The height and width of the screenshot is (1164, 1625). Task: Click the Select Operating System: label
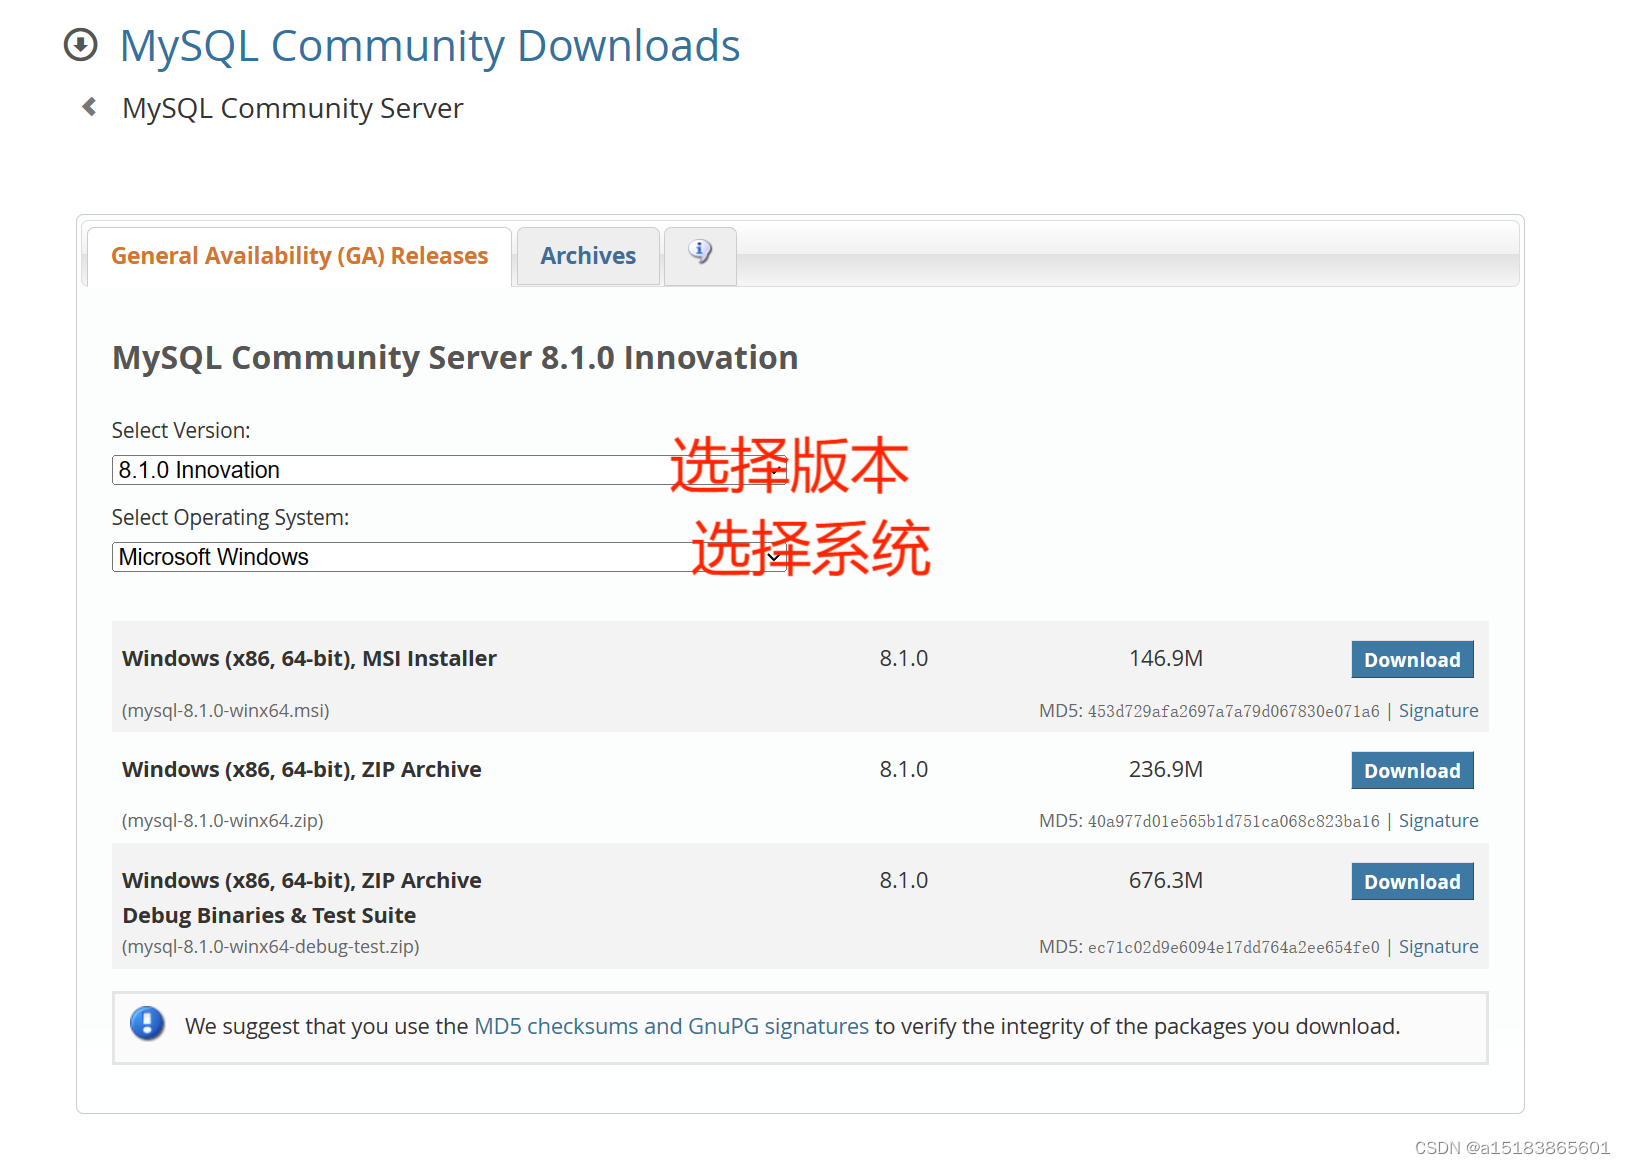(230, 518)
